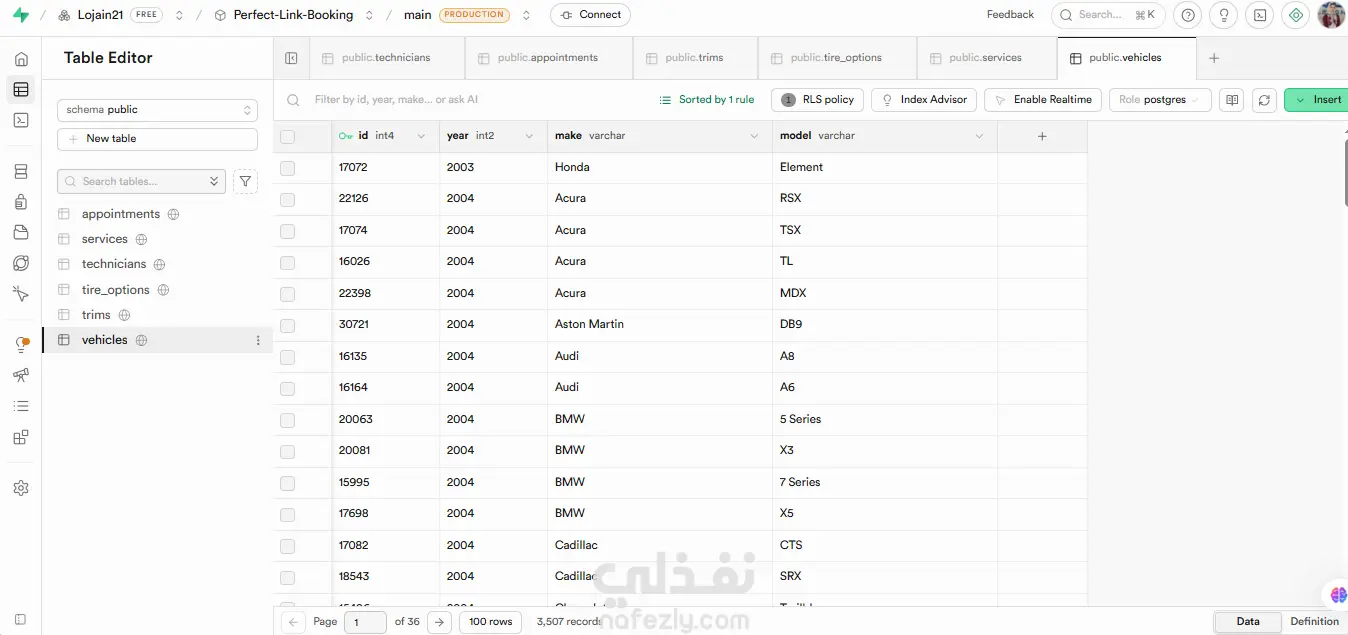Click the green Insert button

pyautogui.click(x=1317, y=100)
